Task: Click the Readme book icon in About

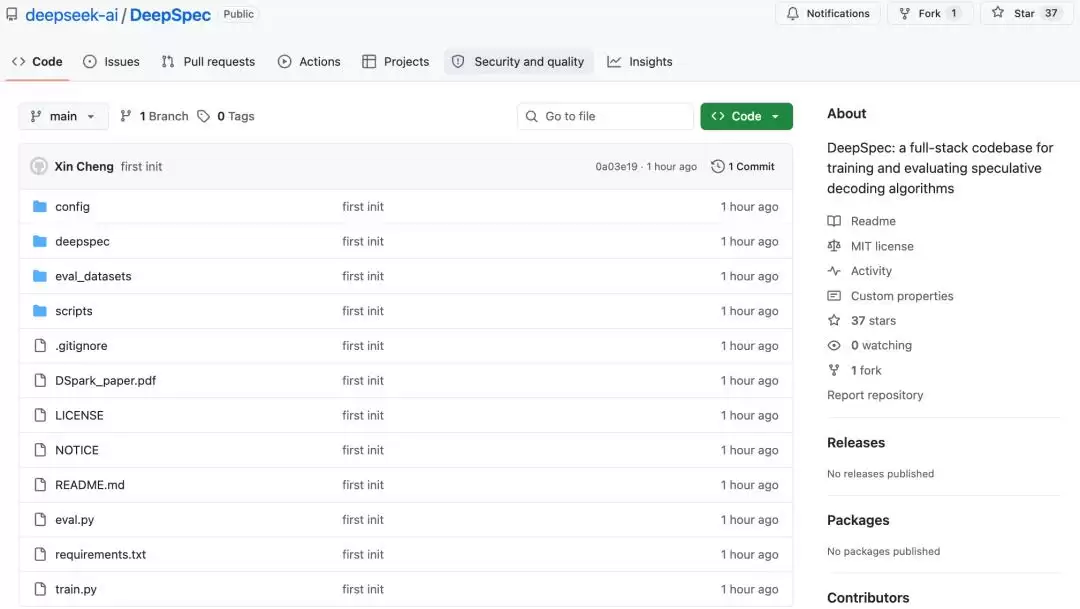Action: coord(834,221)
